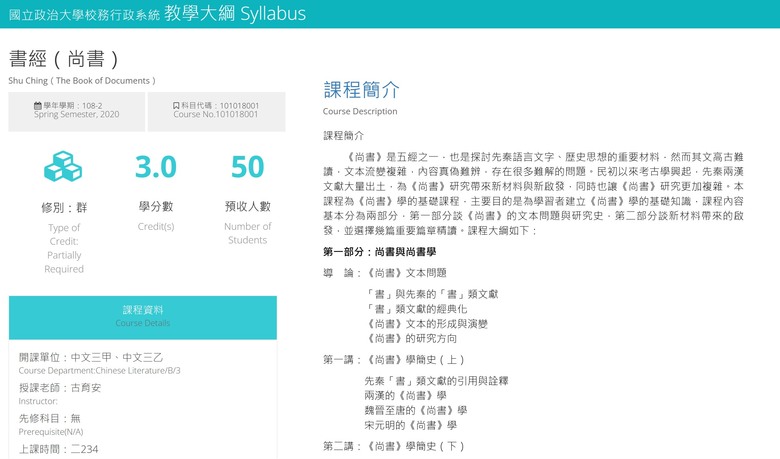Click the 開課單位：中文三甲、中文三乙 line

tap(91, 357)
